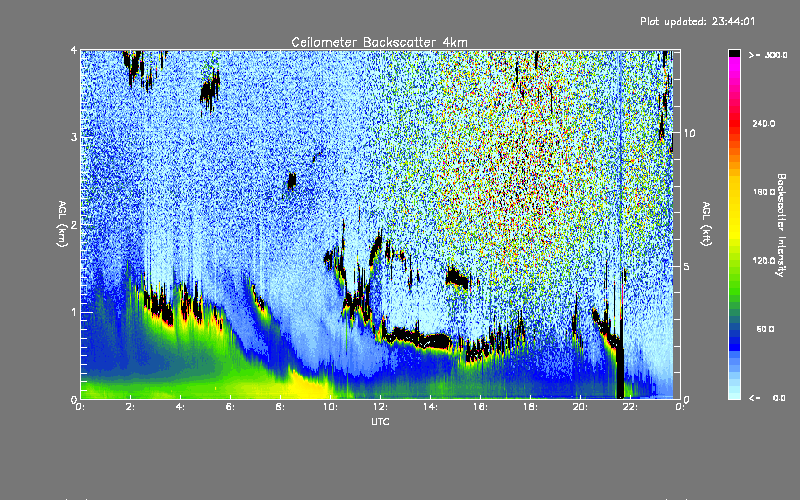Image resolution: width=800 pixels, height=500 pixels.
Task: Click the '180.0' colorbar value
Action: (x=764, y=192)
